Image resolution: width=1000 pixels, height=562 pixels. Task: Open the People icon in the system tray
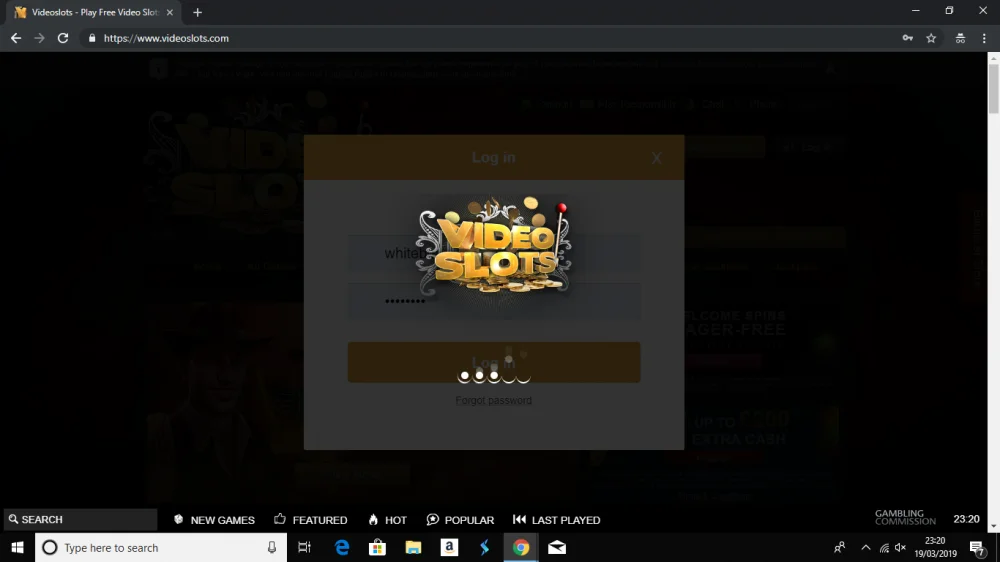(x=839, y=547)
